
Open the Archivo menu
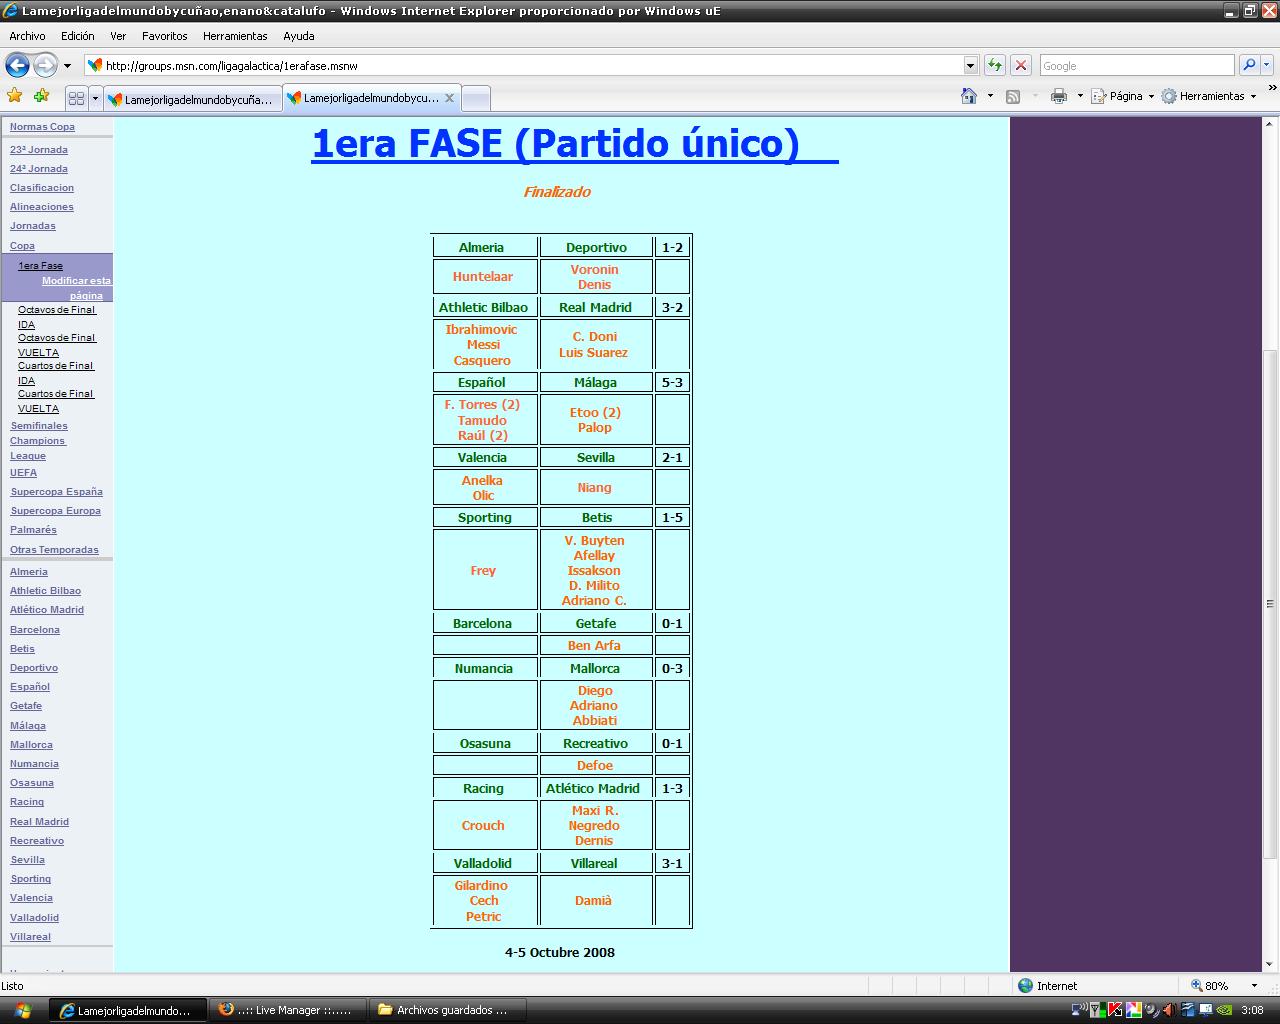click(27, 35)
